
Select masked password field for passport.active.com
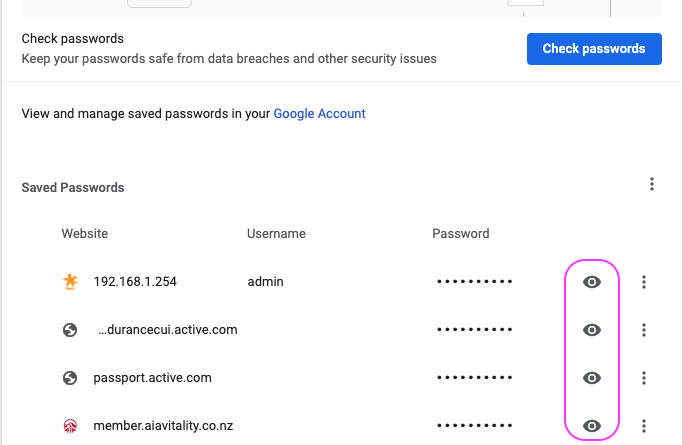coord(475,378)
